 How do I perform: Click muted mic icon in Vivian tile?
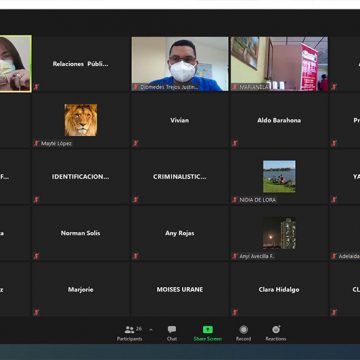(136, 143)
